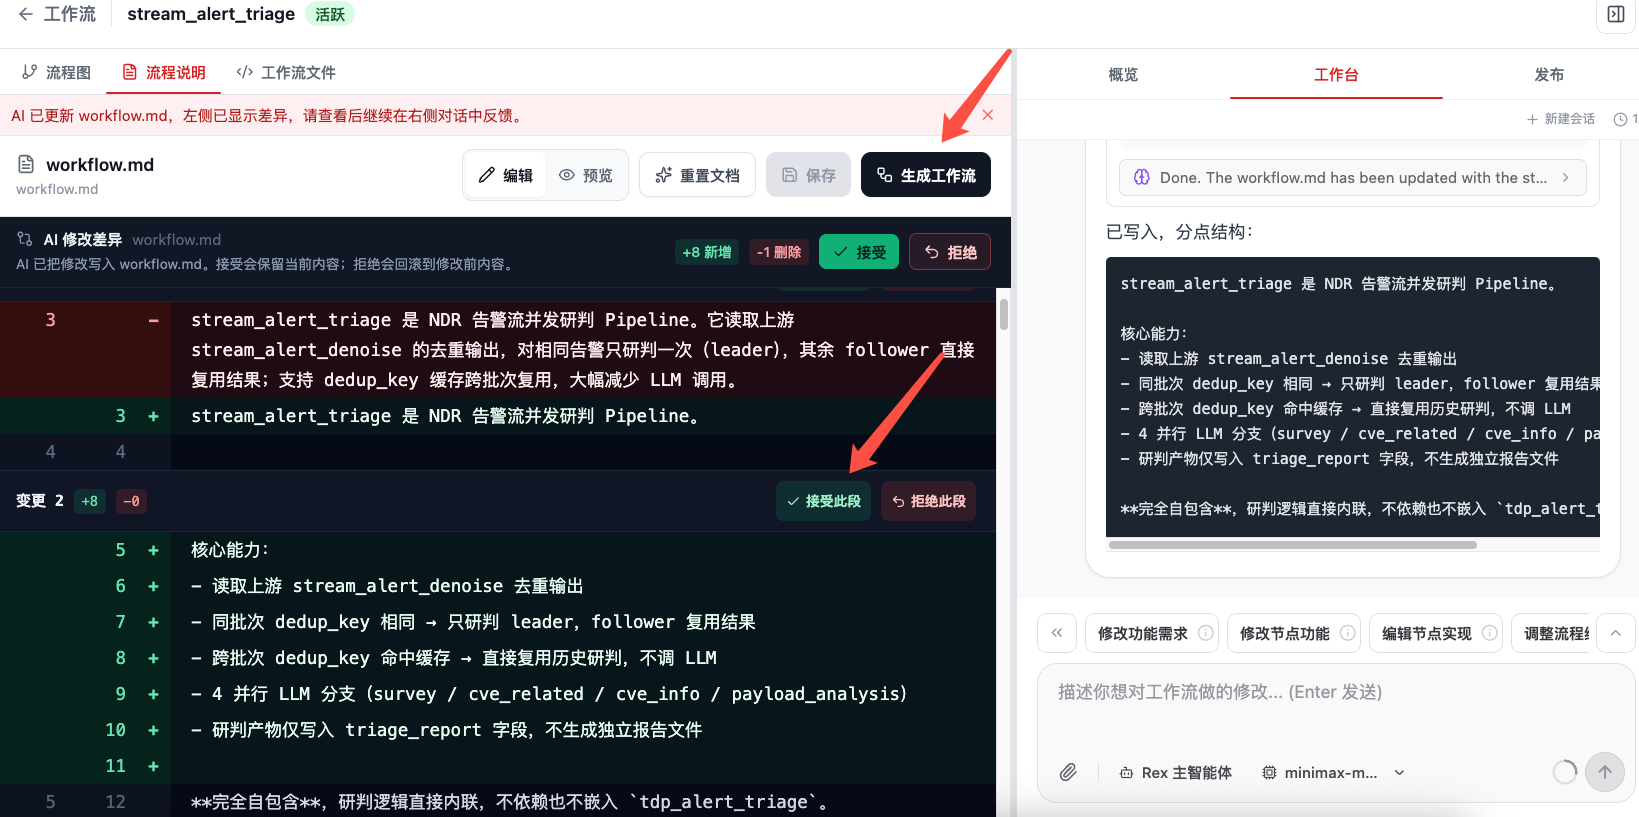Collapse quick actions with double-chevron button
The width and height of the screenshot is (1639, 817).
[1057, 633]
